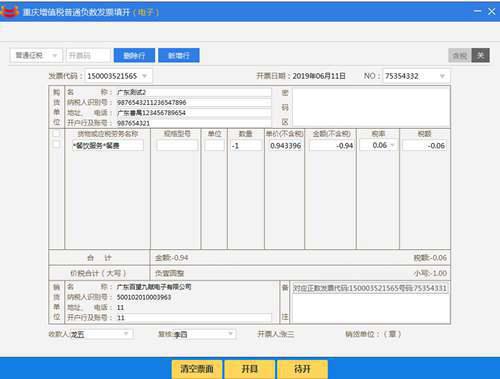This screenshot has height=379, width=500.
Task: Click the 数量 quantity field showing -1
Action: click(x=246, y=145)
